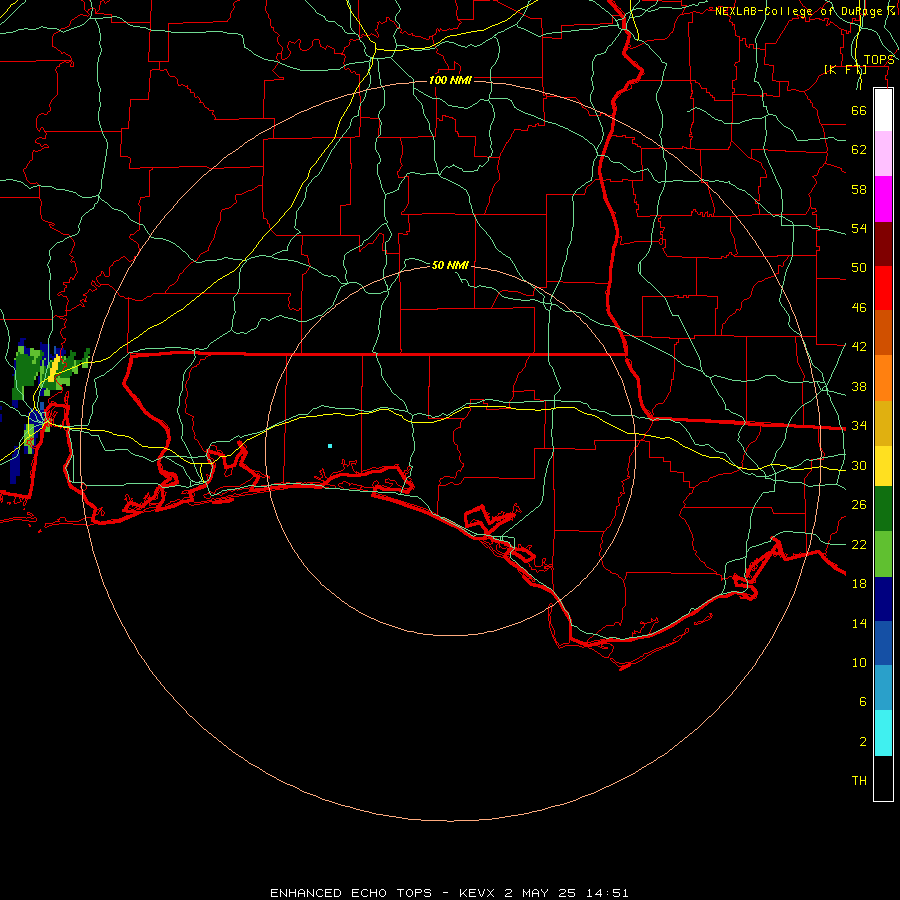Click the 'TH' threshold legend label
The width and height of the screenshot is (900, 900).
tap(859, 781)
